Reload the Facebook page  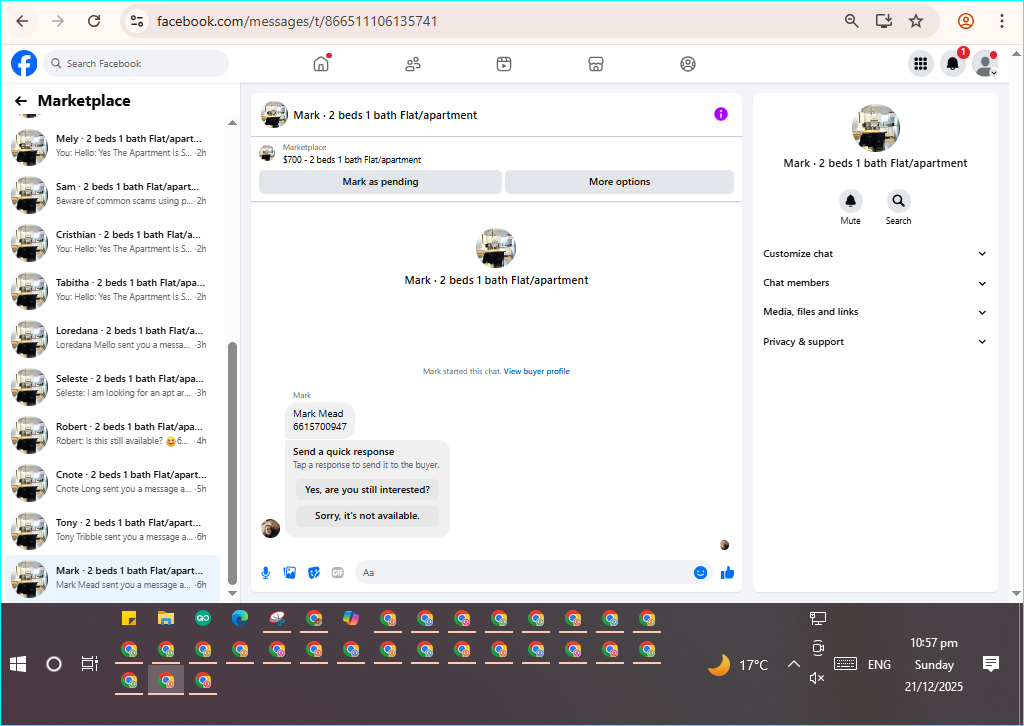point(94,21)
